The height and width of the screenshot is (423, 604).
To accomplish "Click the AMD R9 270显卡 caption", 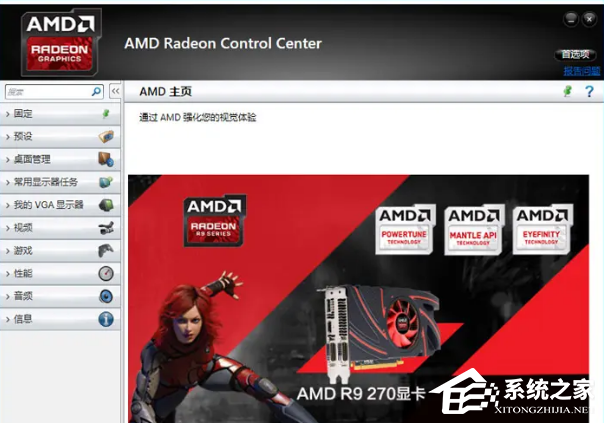I will tap(361, 394).
